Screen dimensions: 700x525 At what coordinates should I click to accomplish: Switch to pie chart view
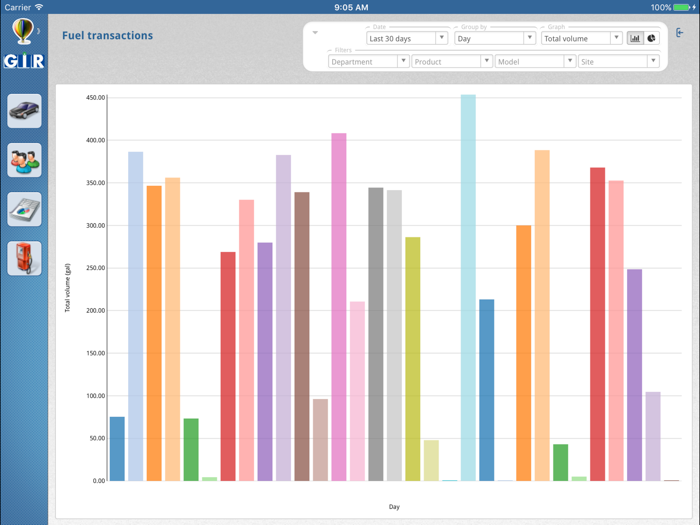click(x=651, y=38)
